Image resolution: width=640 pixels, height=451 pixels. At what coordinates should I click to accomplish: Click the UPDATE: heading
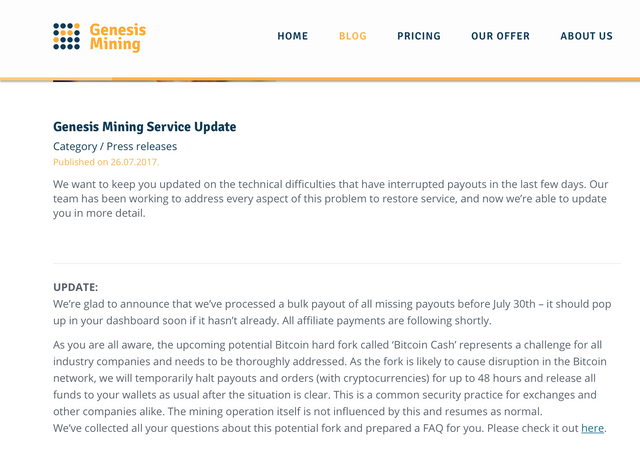click(x=76, y=287)
